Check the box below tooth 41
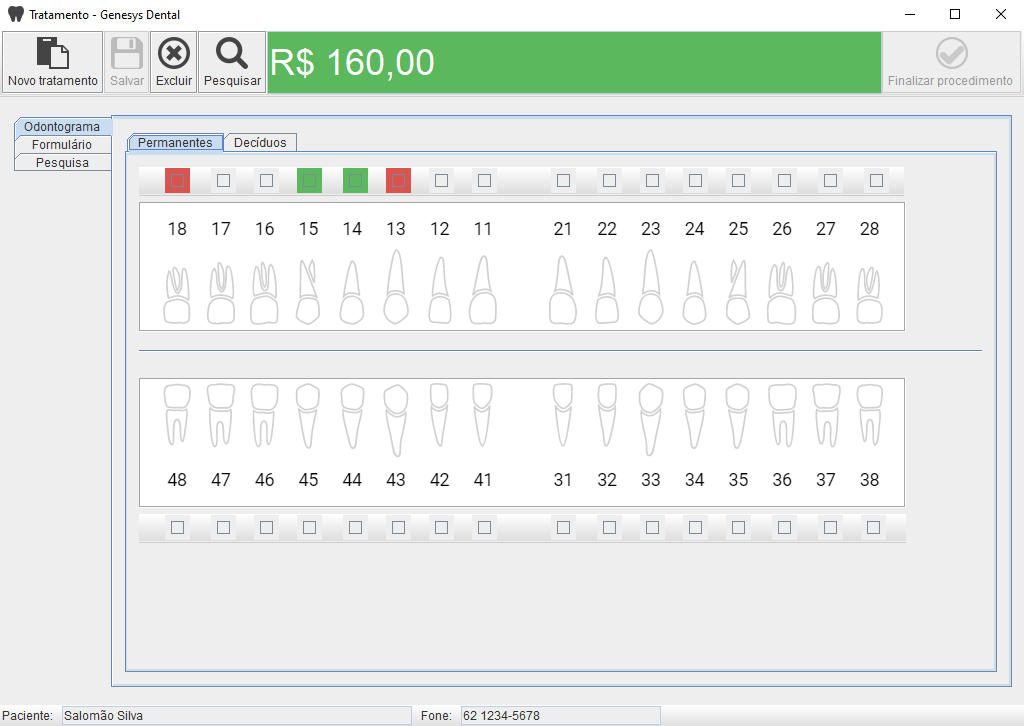This screenshot has height=726, width=1024. click(x=484, y=527)
